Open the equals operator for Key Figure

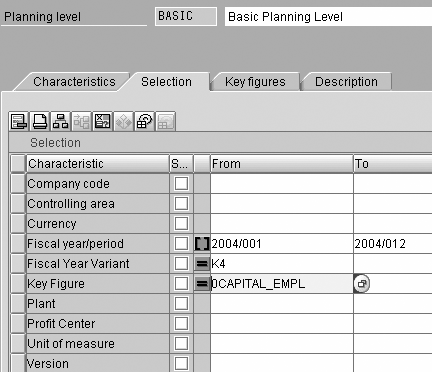202,284
